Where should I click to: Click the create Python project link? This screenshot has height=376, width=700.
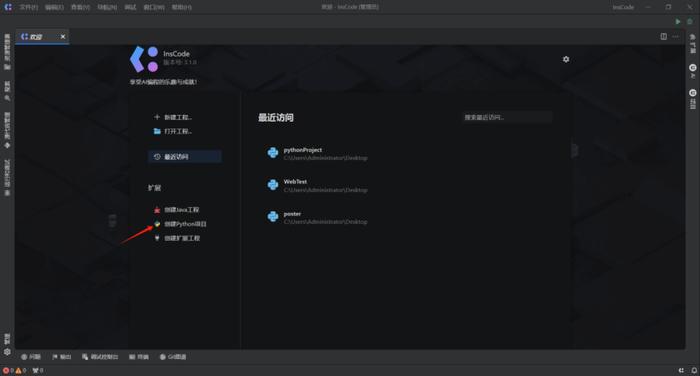pyautogui.click(x=180, y=224)
